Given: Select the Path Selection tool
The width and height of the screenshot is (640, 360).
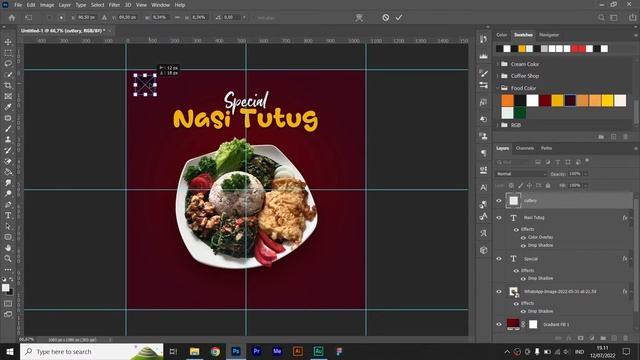Looking at the screenshot, I should click(8, 226).
